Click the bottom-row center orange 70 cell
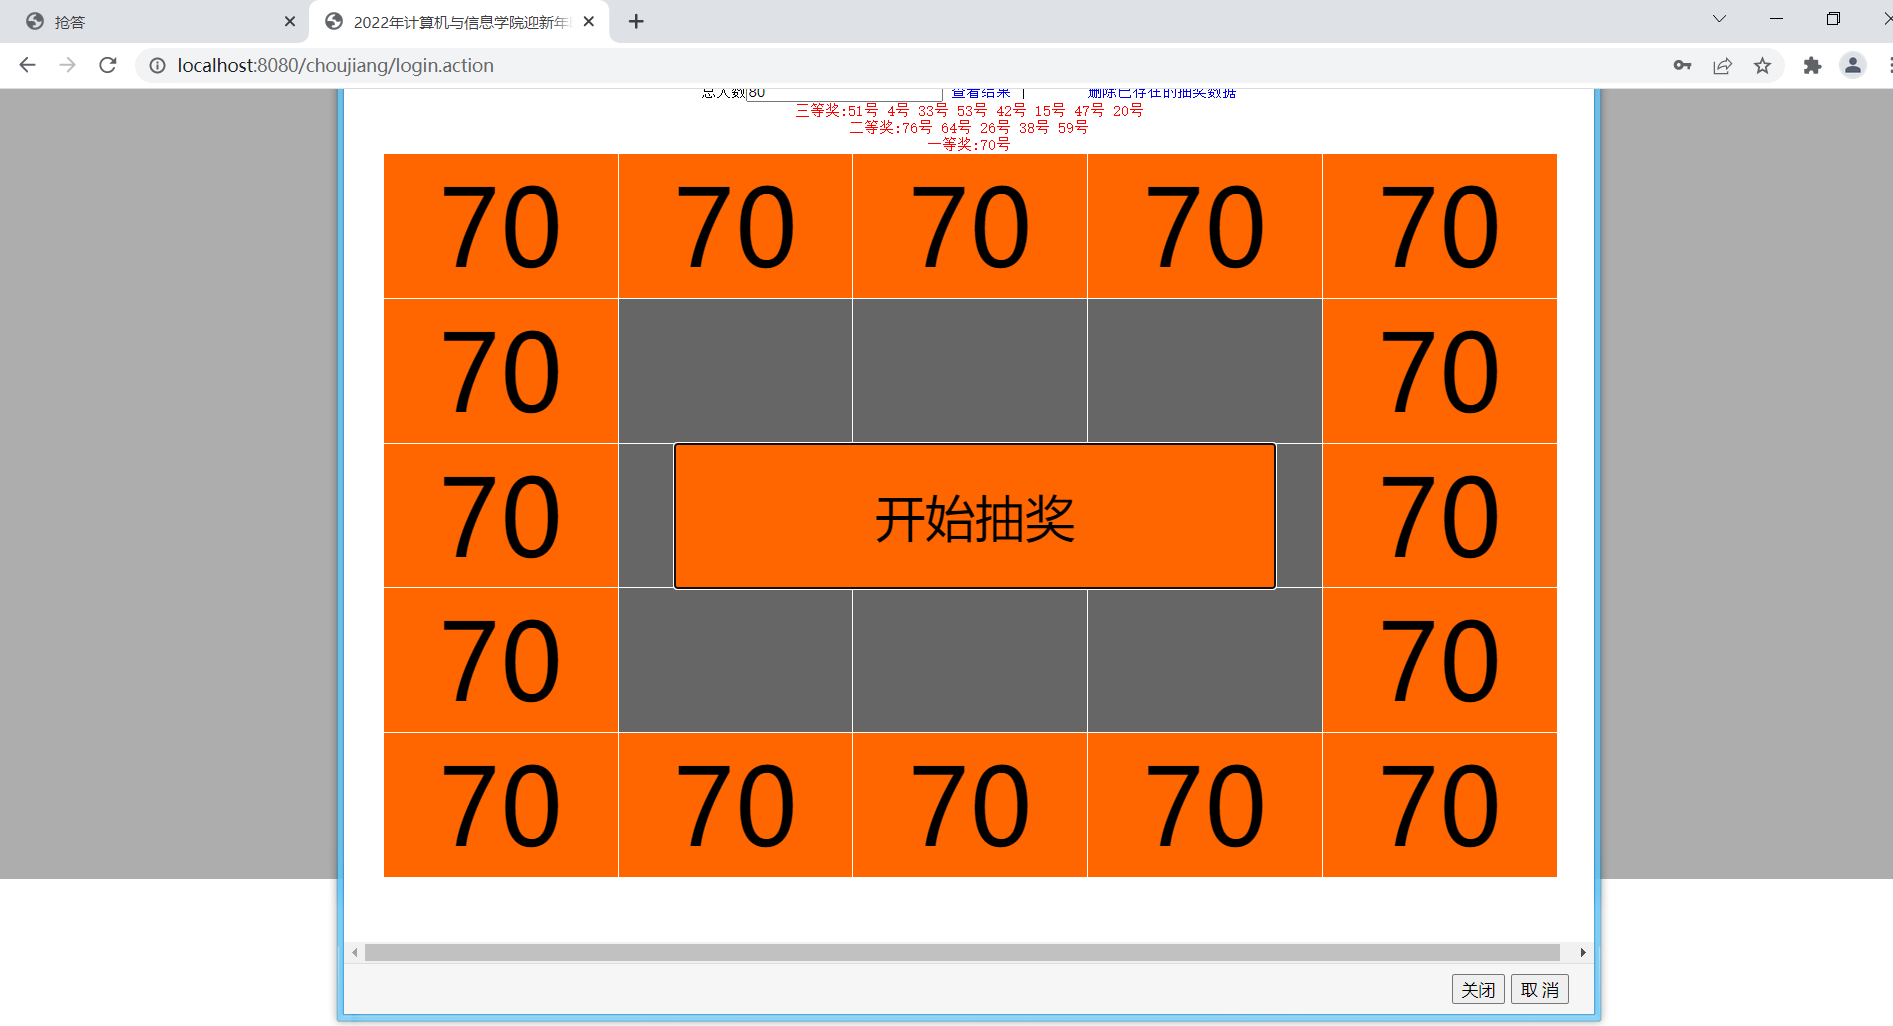1893x1026 pixels. point(970,805)
